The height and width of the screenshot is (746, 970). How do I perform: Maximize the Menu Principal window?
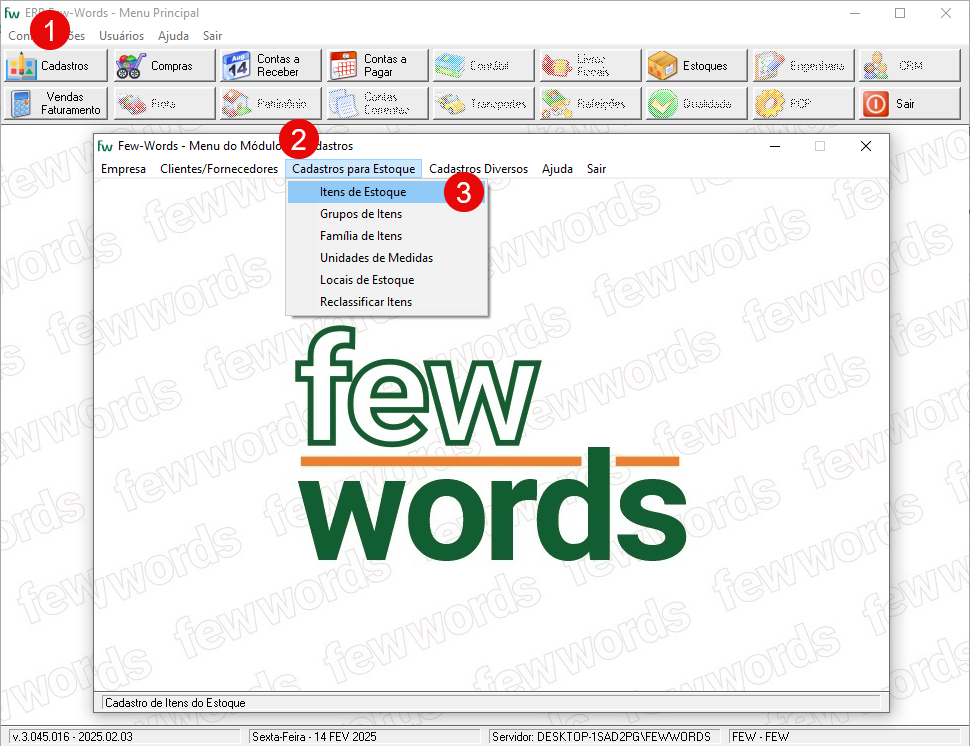[x=900, y=13]
